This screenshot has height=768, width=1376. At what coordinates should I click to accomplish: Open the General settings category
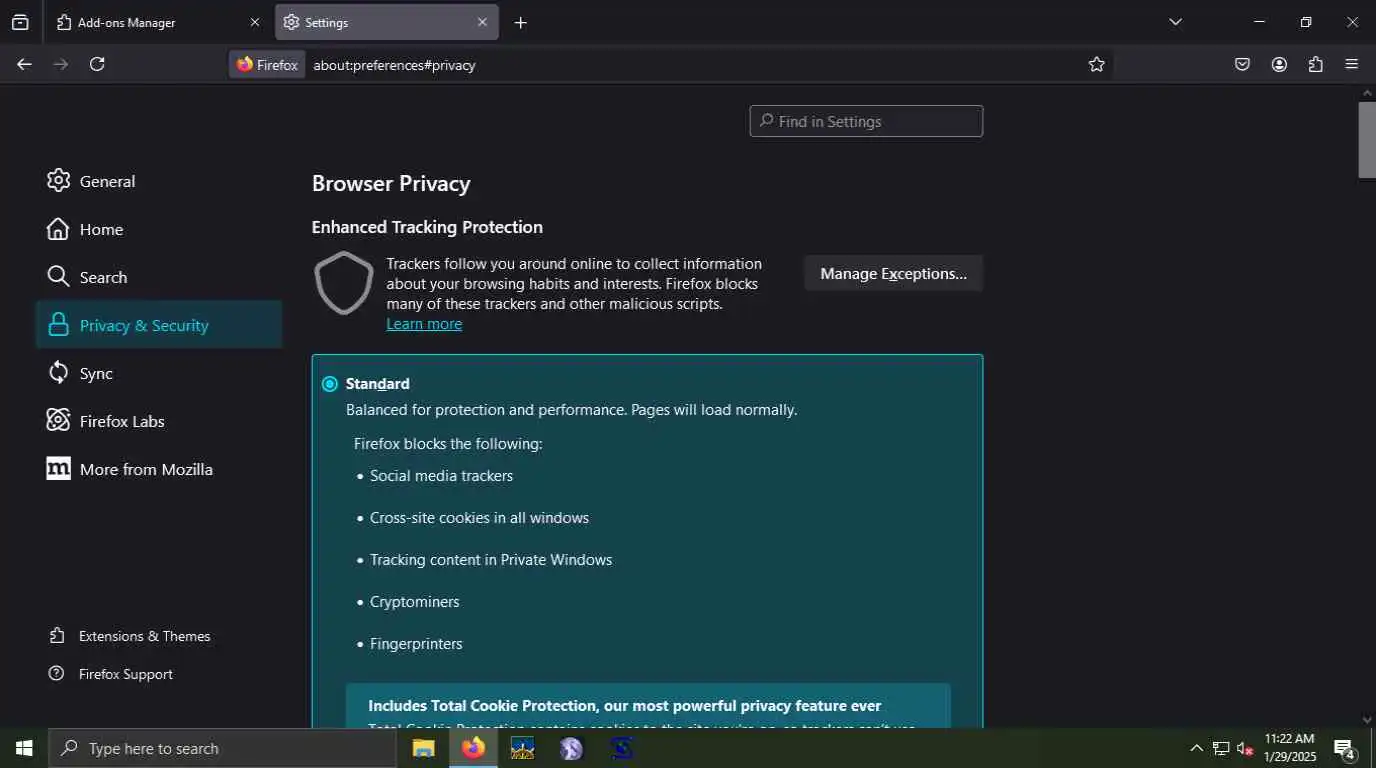(x=158, y=181)
